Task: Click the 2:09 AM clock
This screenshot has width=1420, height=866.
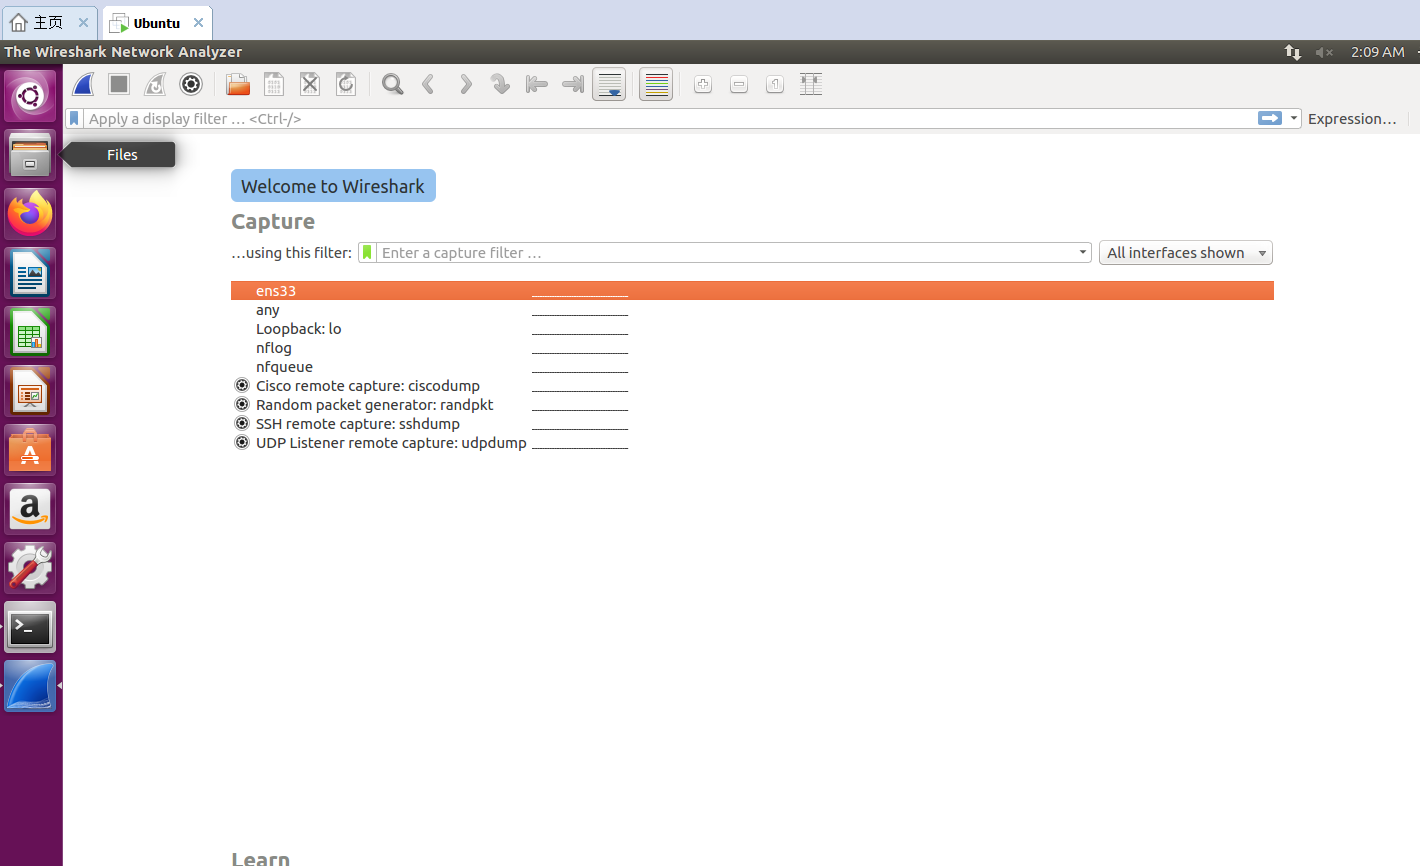Action: coord(1378,52)
